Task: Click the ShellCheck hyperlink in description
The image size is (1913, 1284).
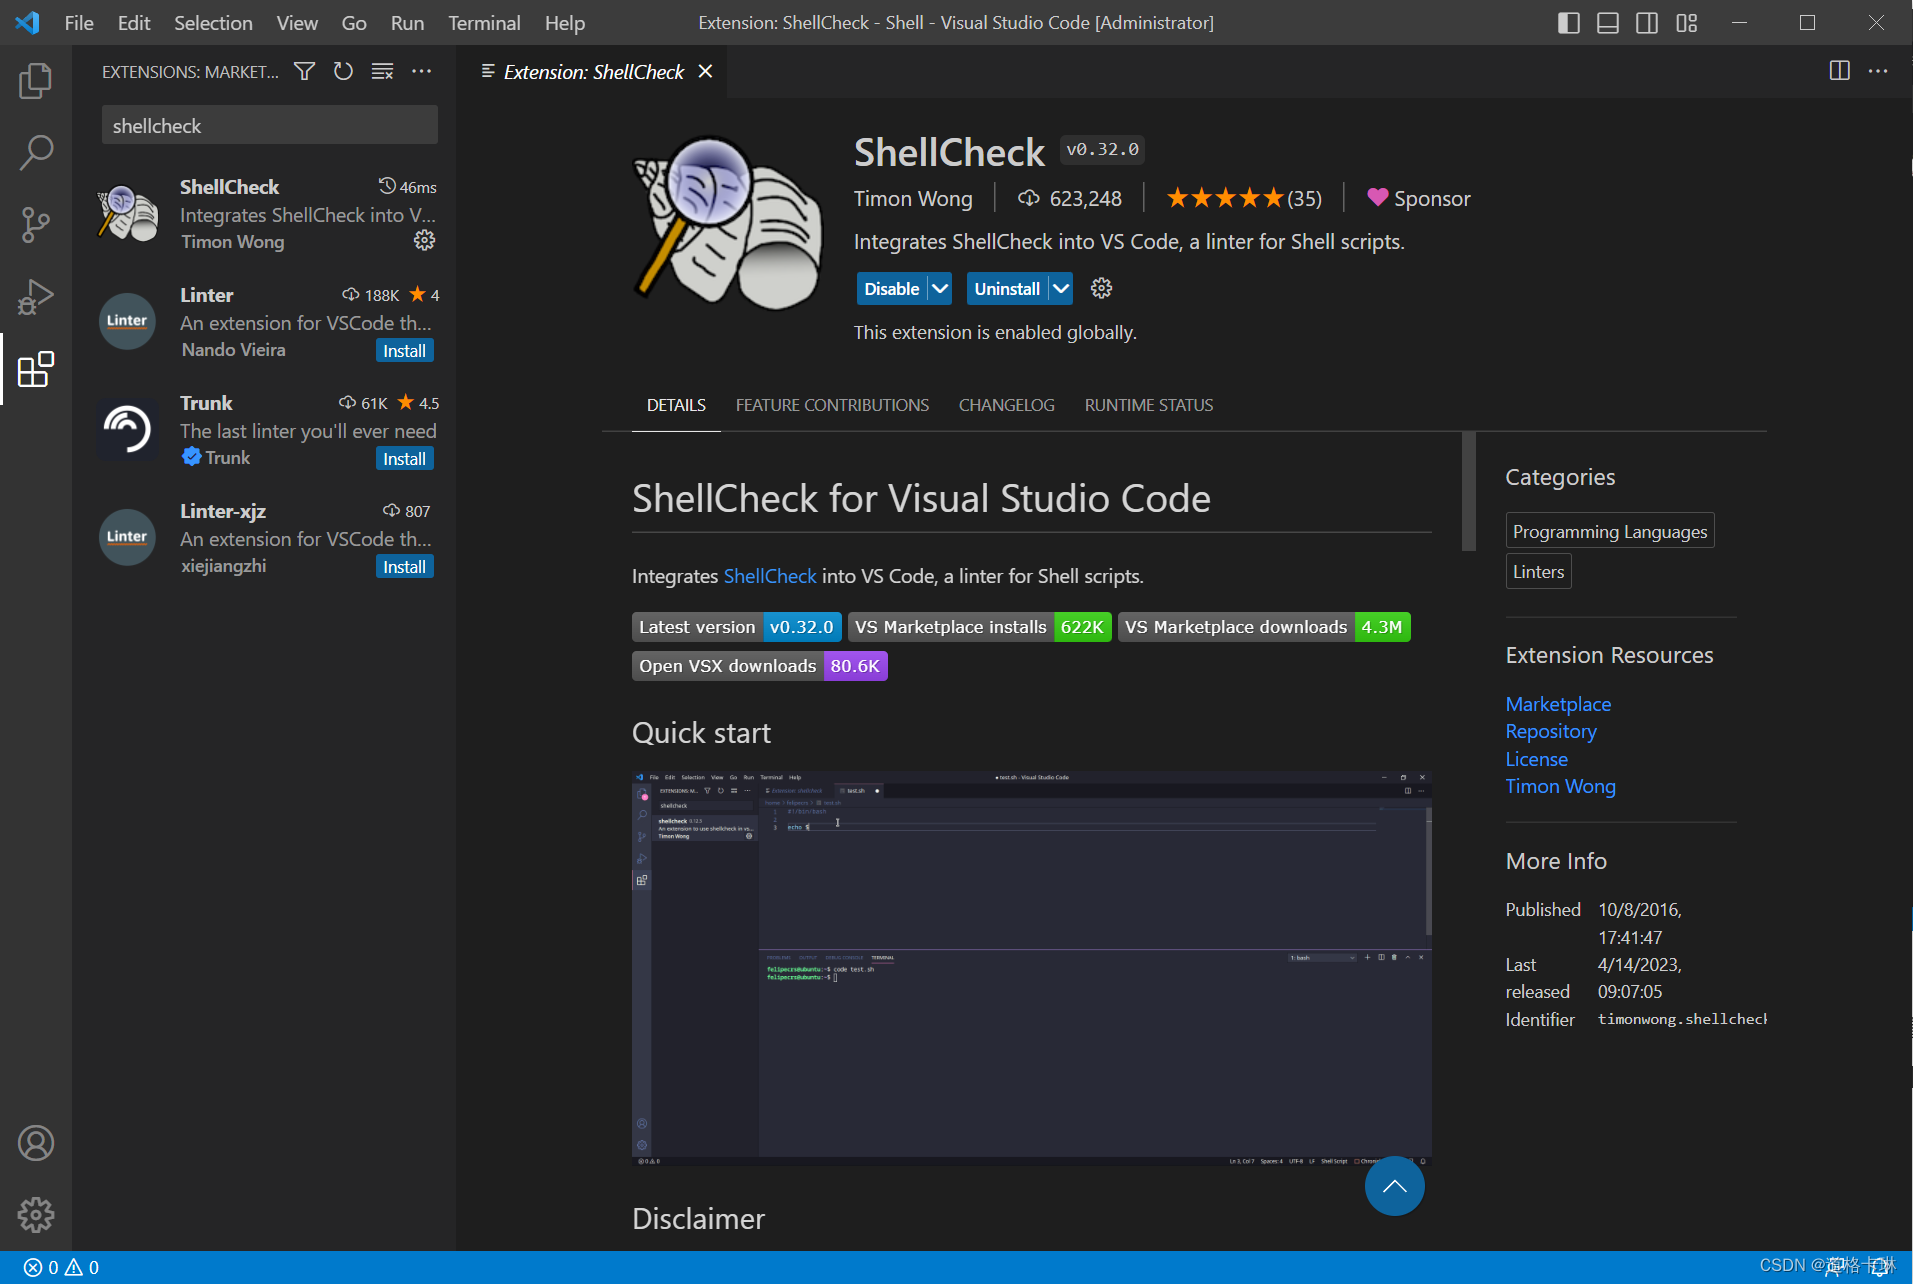Action: (x=769, y=576)
